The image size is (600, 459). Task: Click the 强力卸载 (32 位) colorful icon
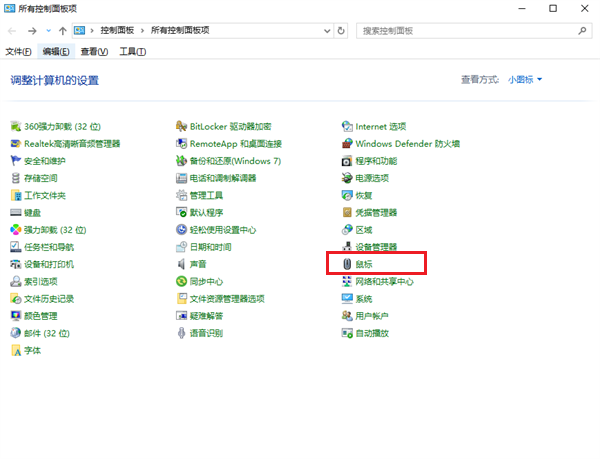pyautogui.click(x=15, y=230)
